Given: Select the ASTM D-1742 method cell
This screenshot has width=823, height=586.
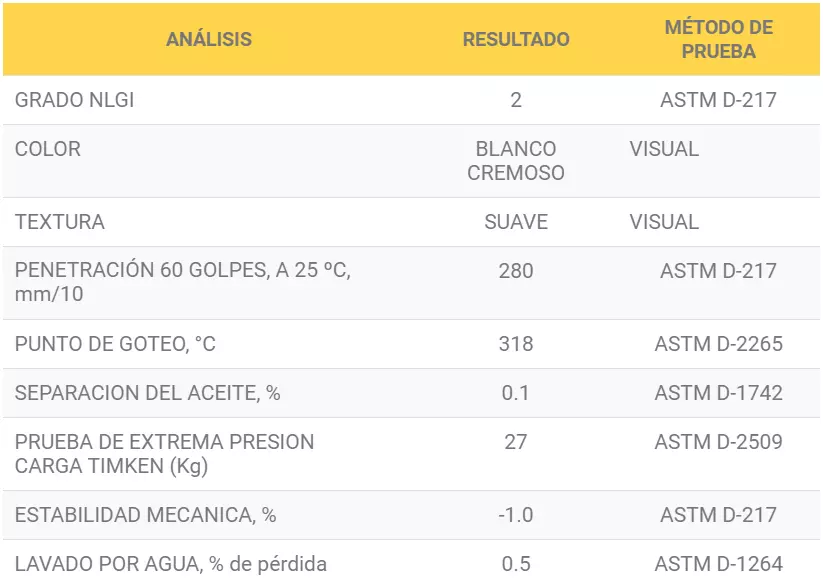Looking at the screenshot, I should point(719,393).
